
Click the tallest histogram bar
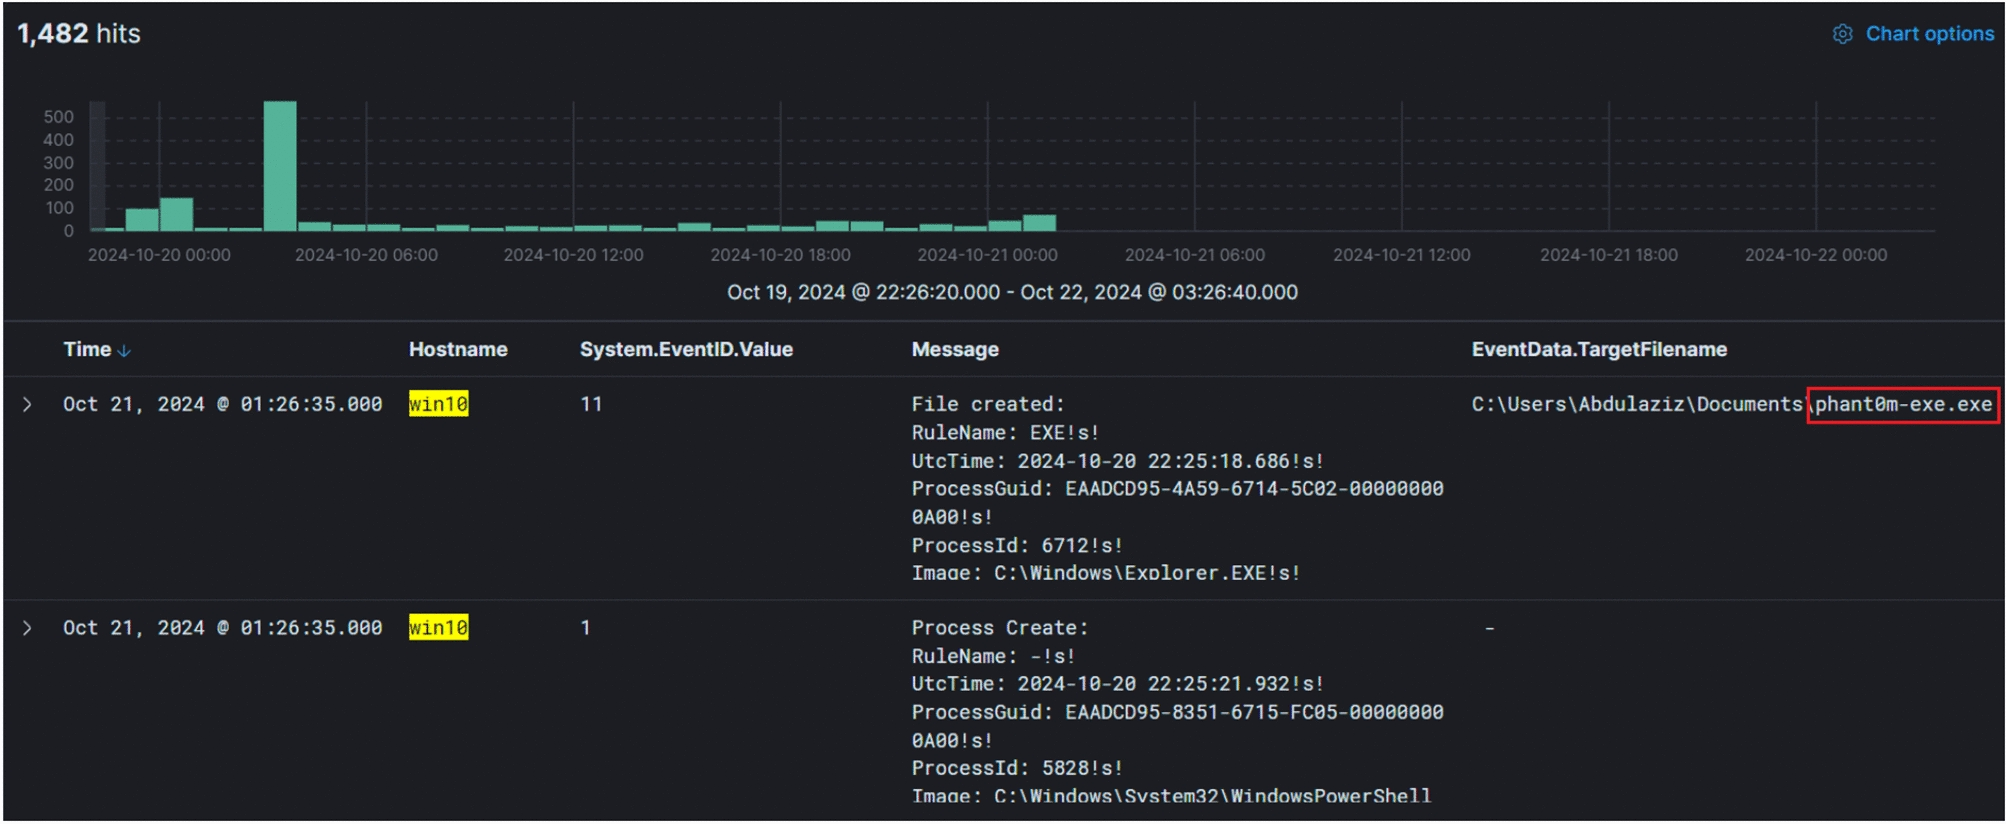(x=280, y=166)
